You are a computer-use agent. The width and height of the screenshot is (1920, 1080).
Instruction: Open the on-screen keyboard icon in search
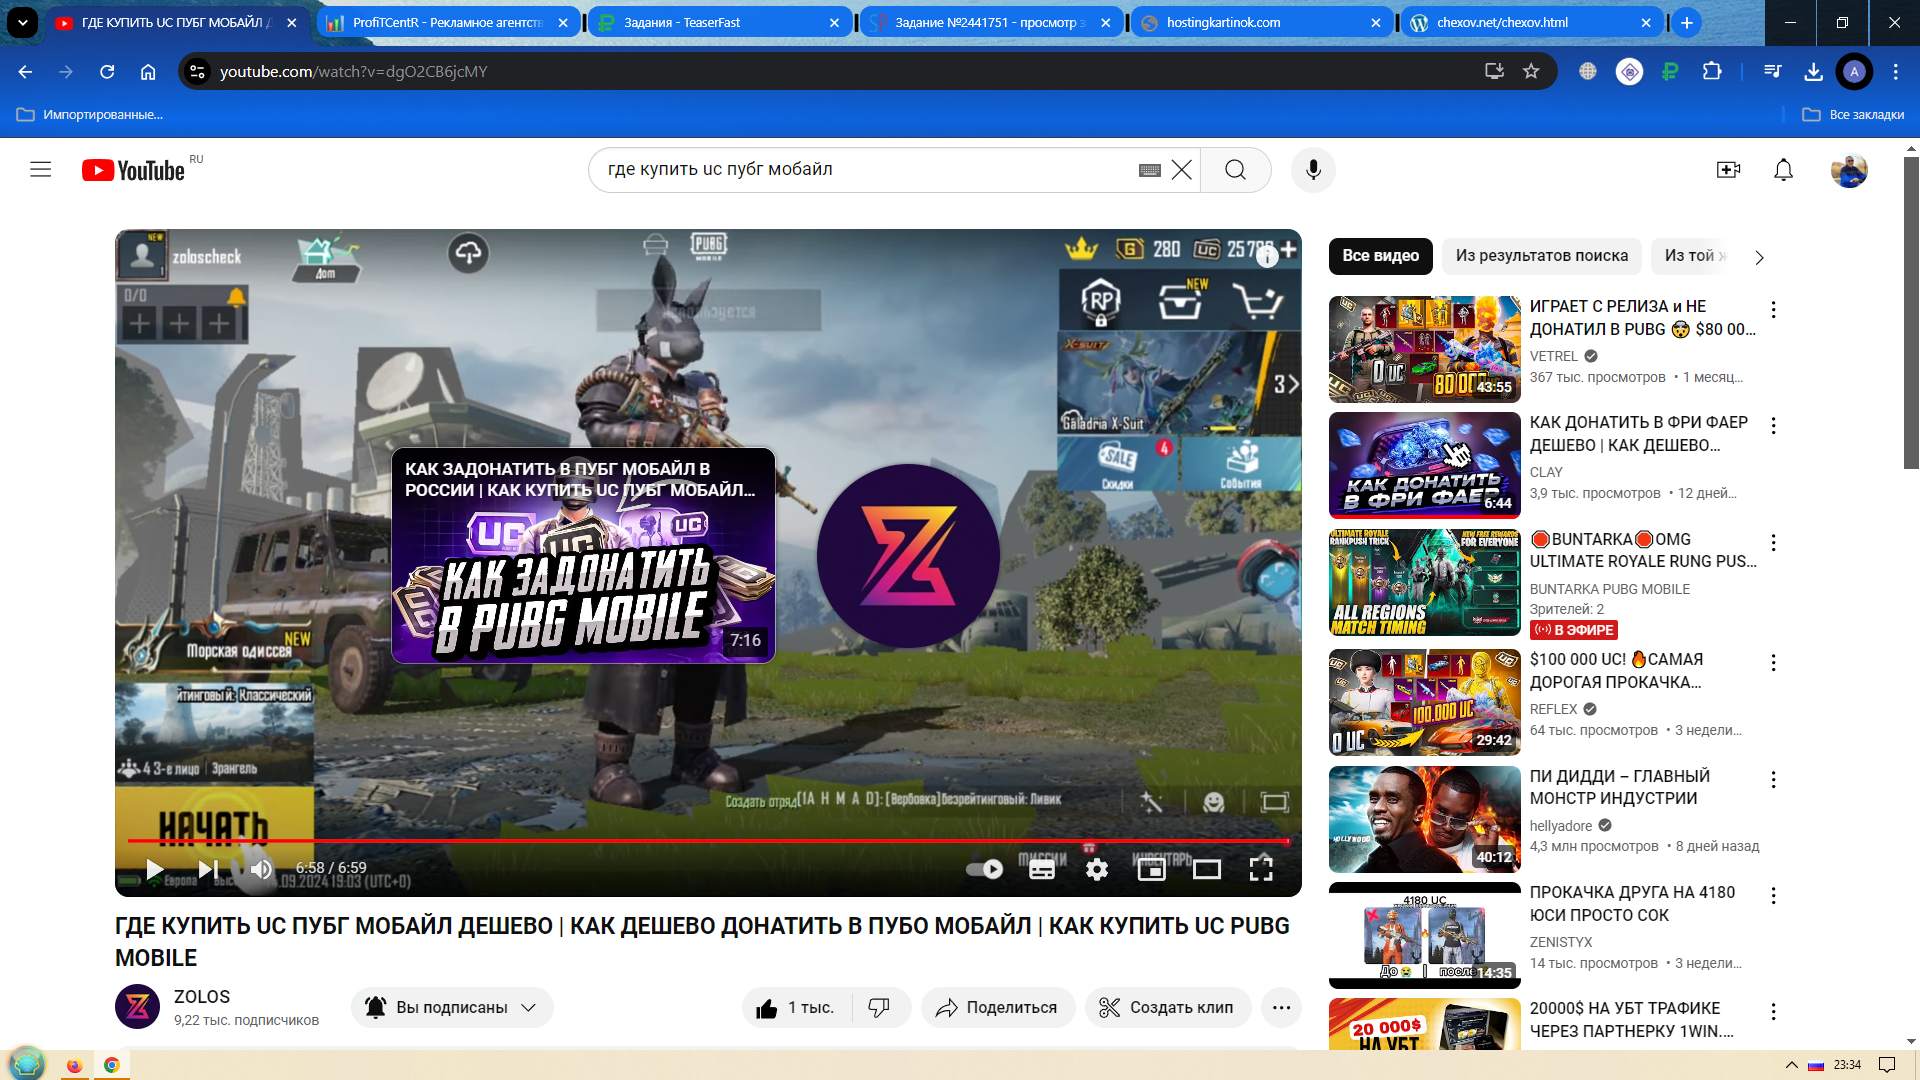1150,170
